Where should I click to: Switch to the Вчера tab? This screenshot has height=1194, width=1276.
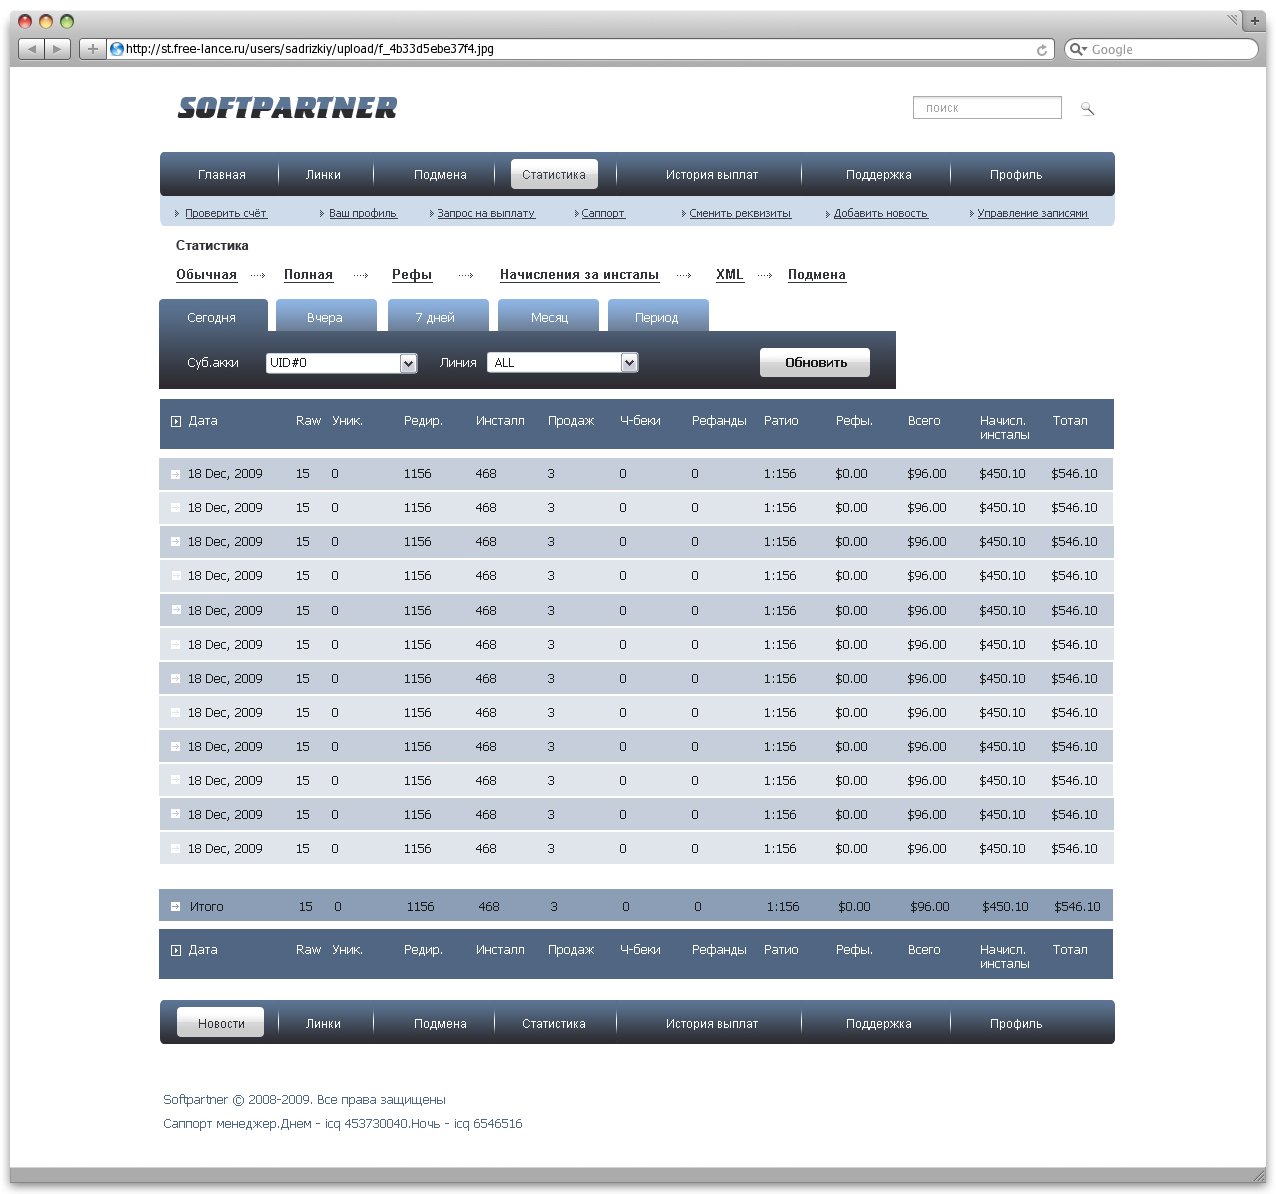(x=325, y=317)
